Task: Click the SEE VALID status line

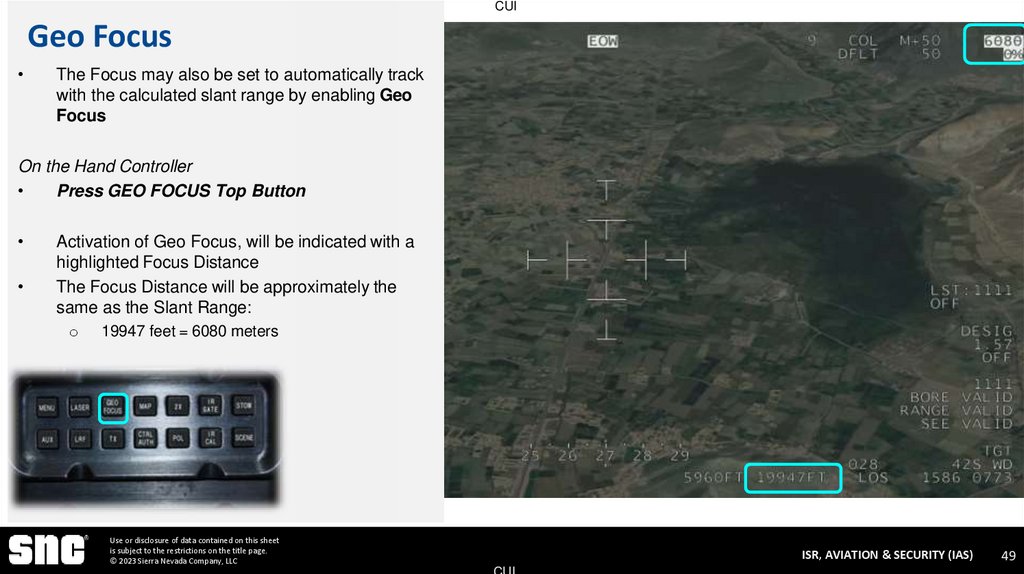Action: (967, 424)
